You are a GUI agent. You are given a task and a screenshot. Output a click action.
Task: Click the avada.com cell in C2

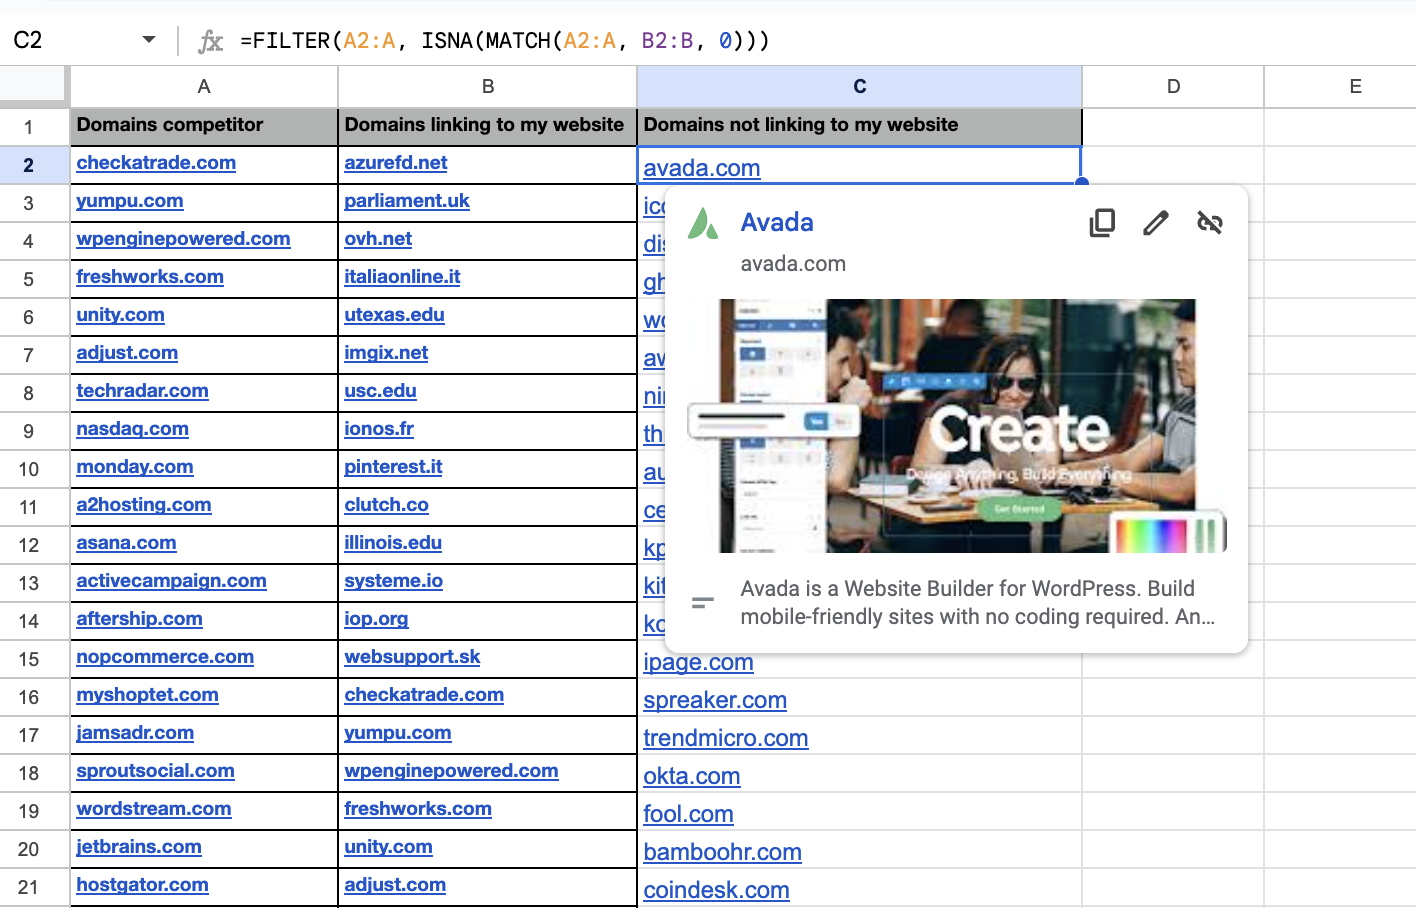[859, 166]
